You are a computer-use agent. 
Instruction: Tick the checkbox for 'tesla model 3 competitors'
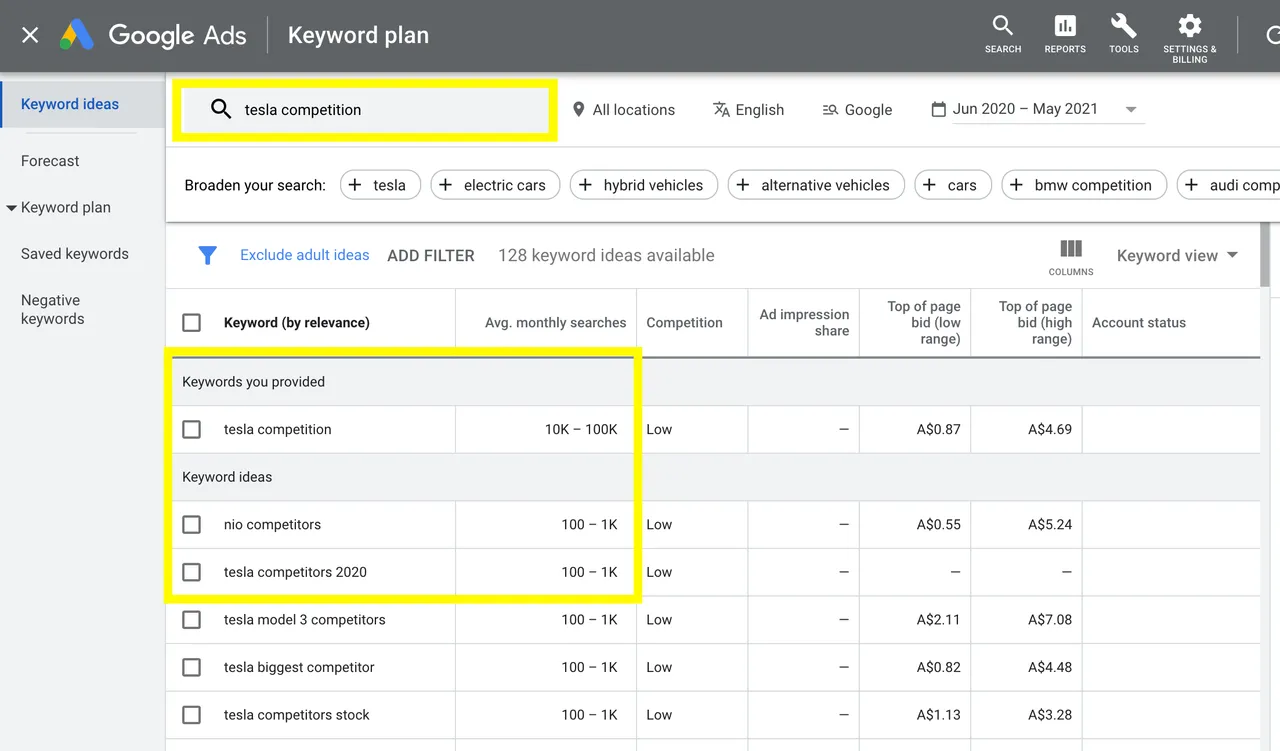click(191, 620)
